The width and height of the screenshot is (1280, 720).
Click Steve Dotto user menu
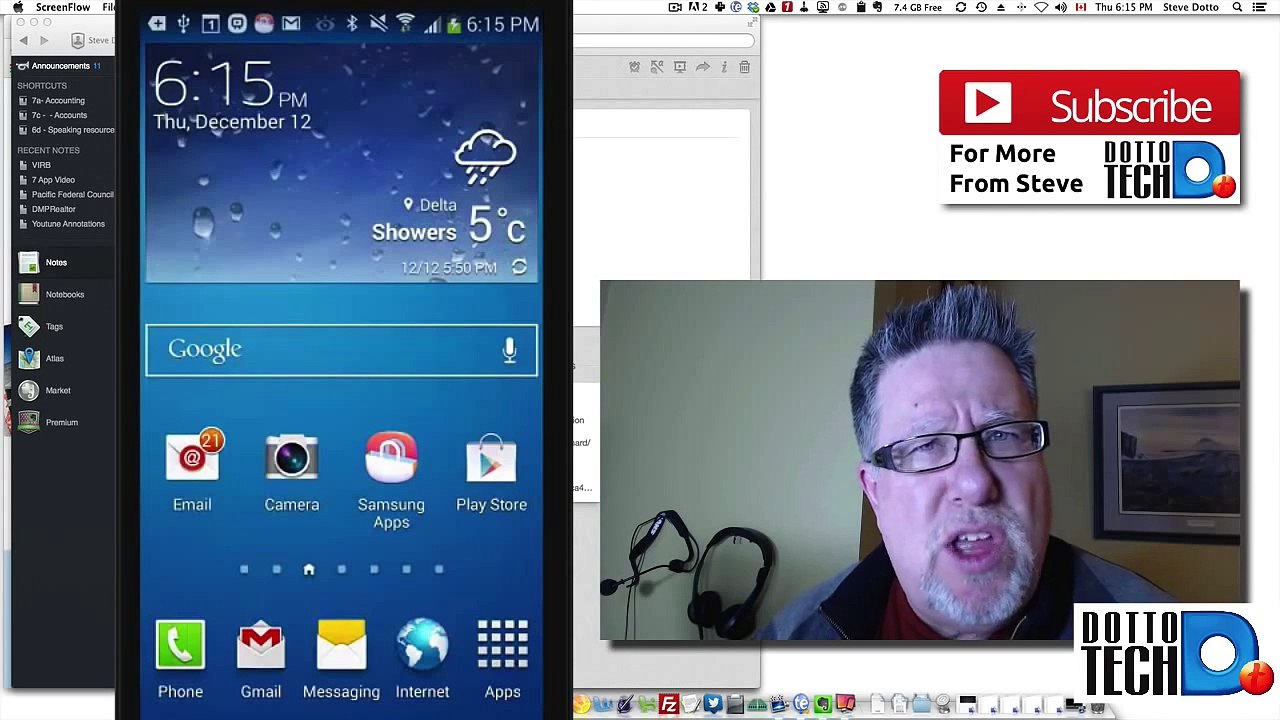tap(1191, 7)
